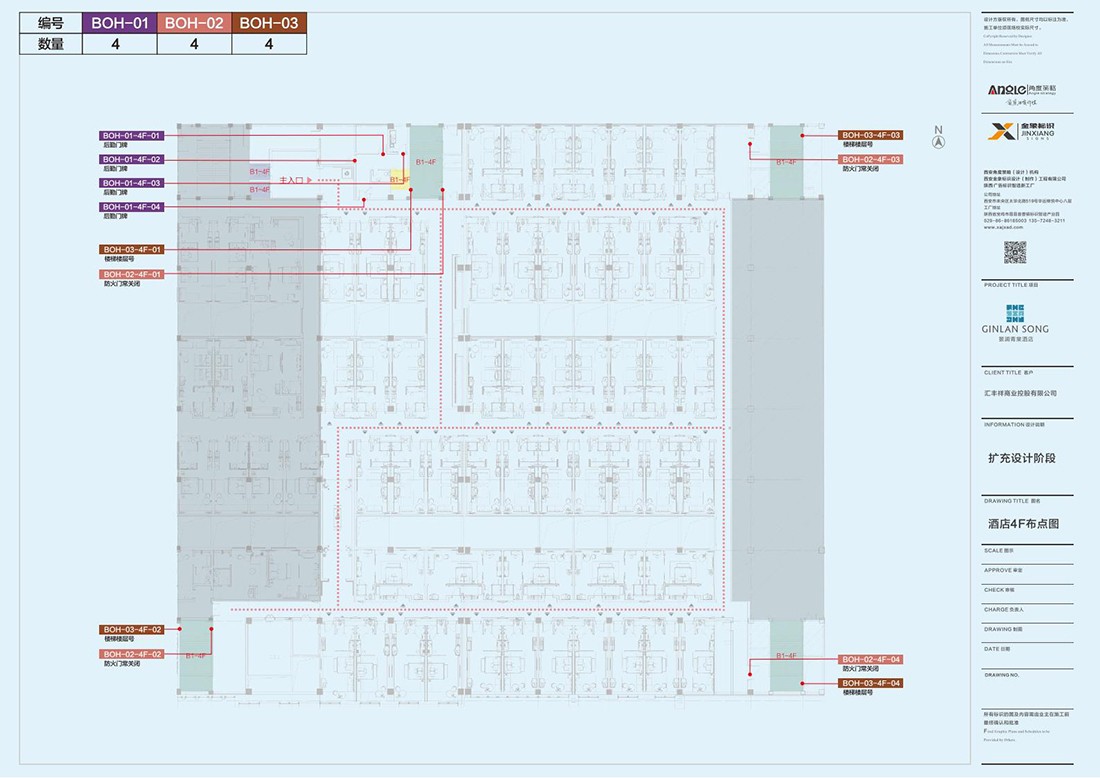This screenshot has width=1100, height=778.
Task: Select the brown BOH-03 legend header
Action: pyautogui.click(x=269, y=23)
